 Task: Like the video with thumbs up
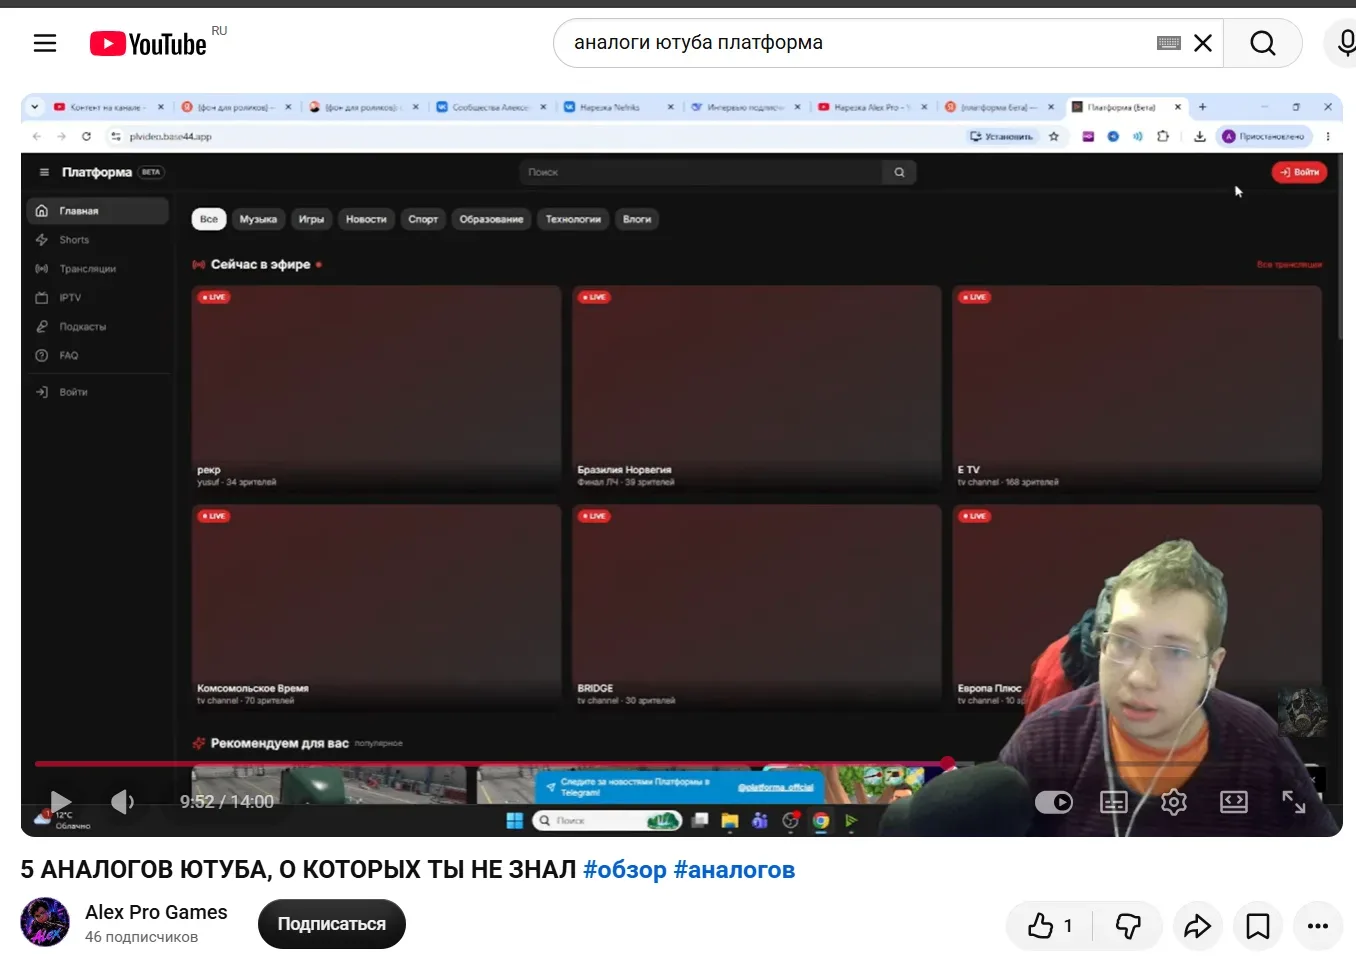1050,926
